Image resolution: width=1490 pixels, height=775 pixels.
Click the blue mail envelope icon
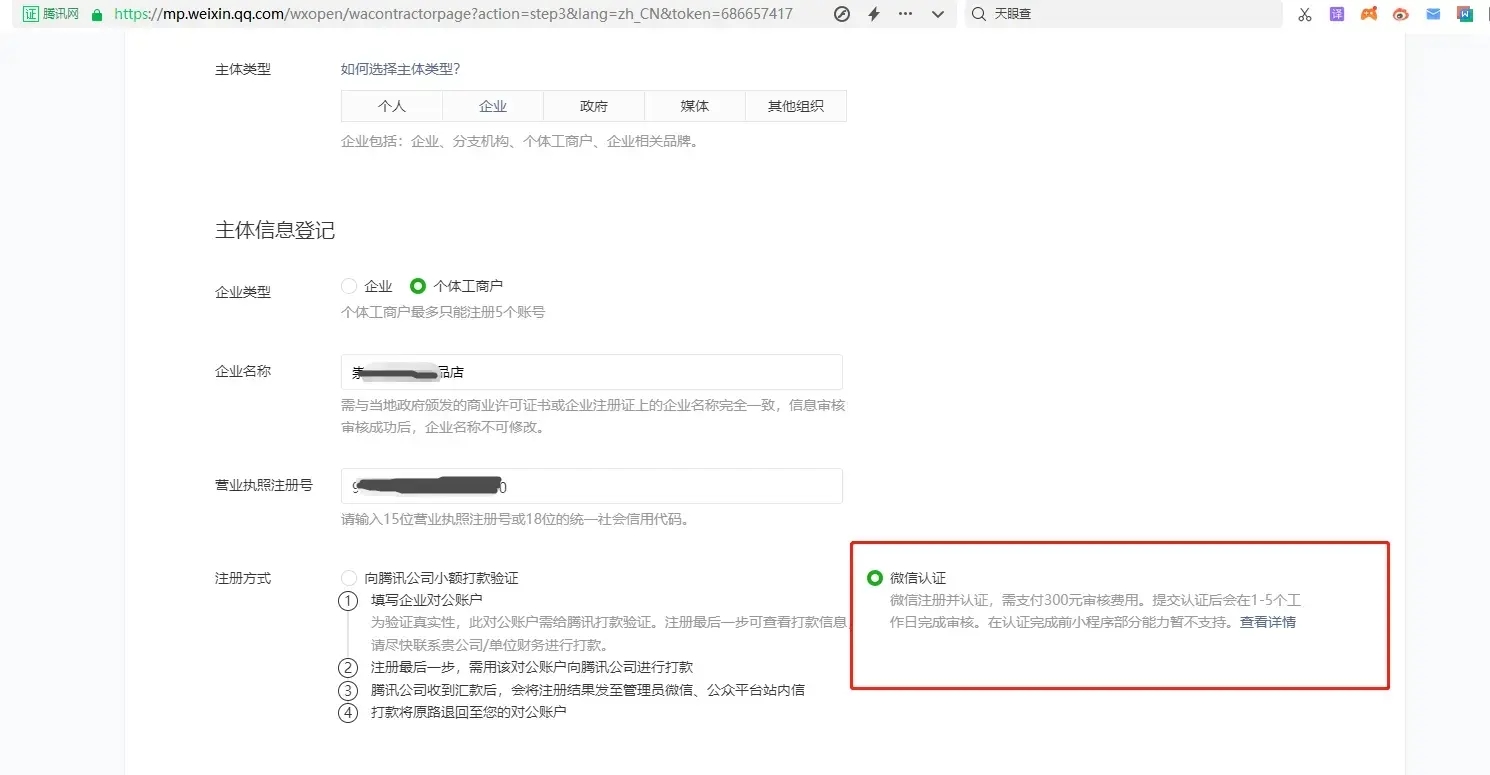coord(1433,15)
